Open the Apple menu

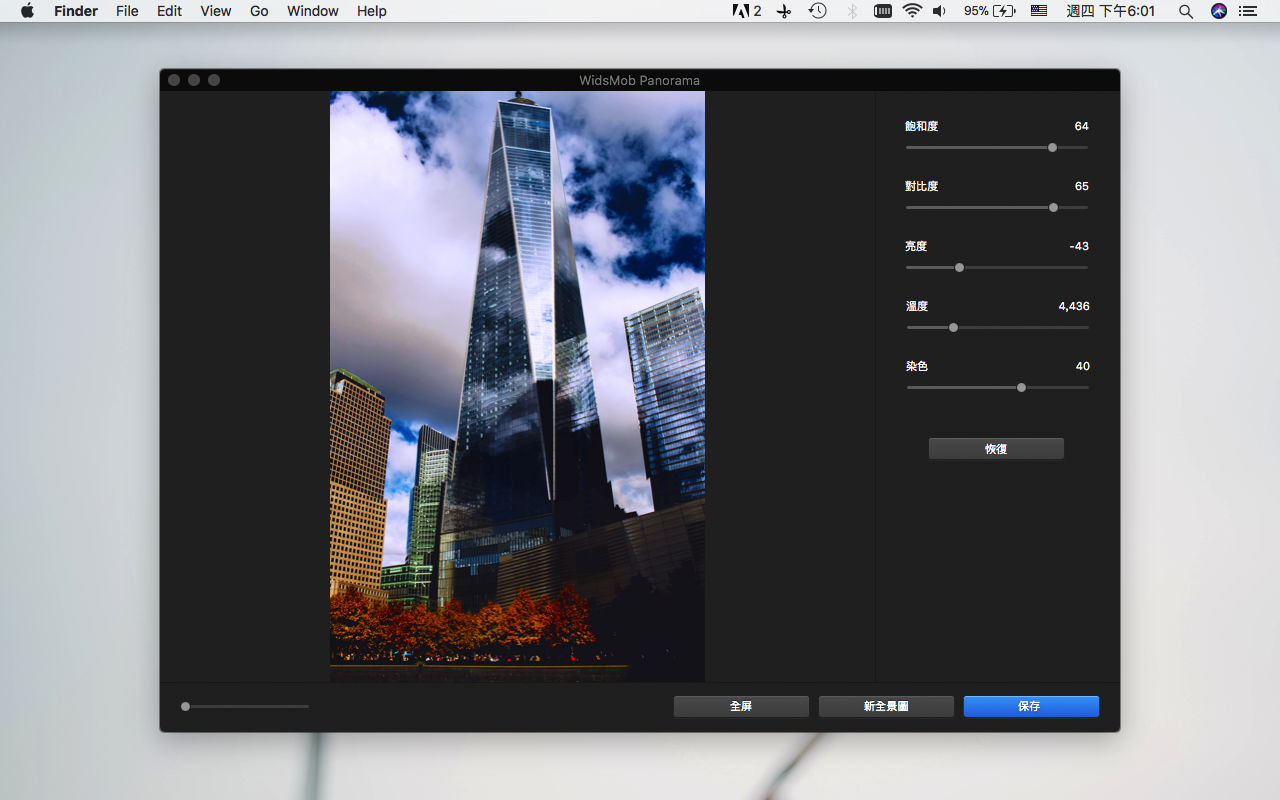(27, 11)
